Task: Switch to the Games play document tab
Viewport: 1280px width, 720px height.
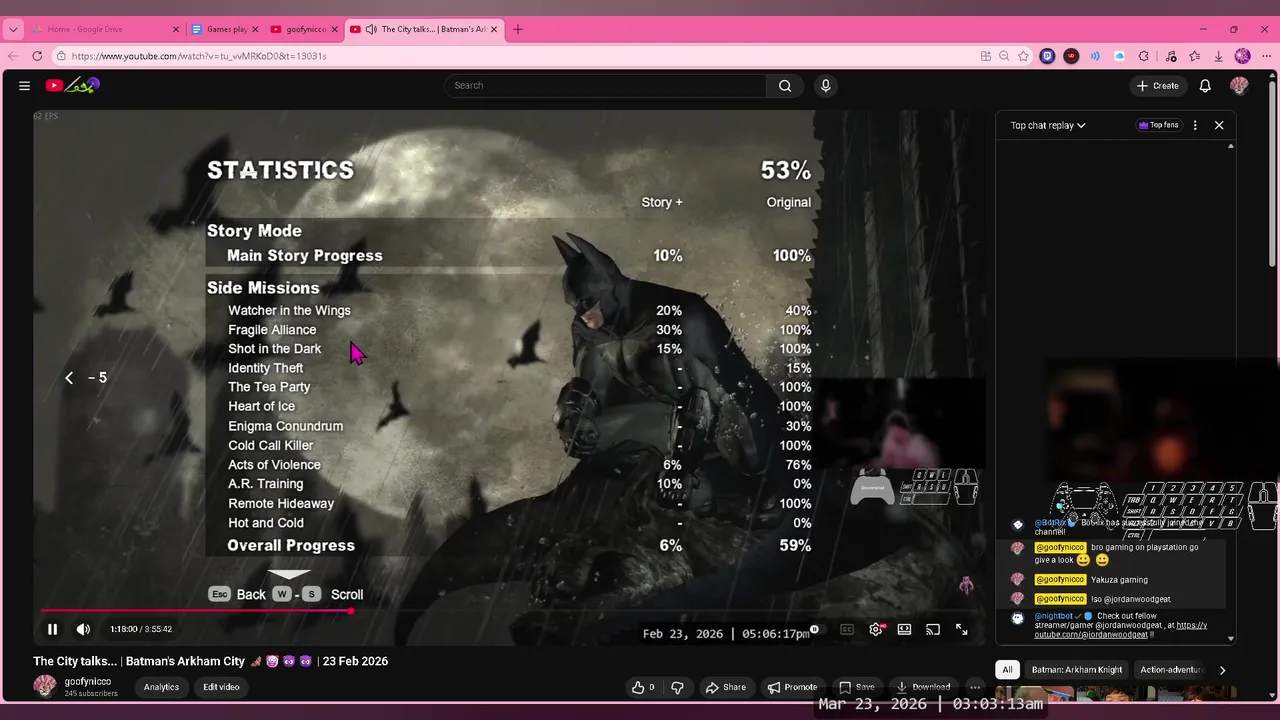Action: 225,29
